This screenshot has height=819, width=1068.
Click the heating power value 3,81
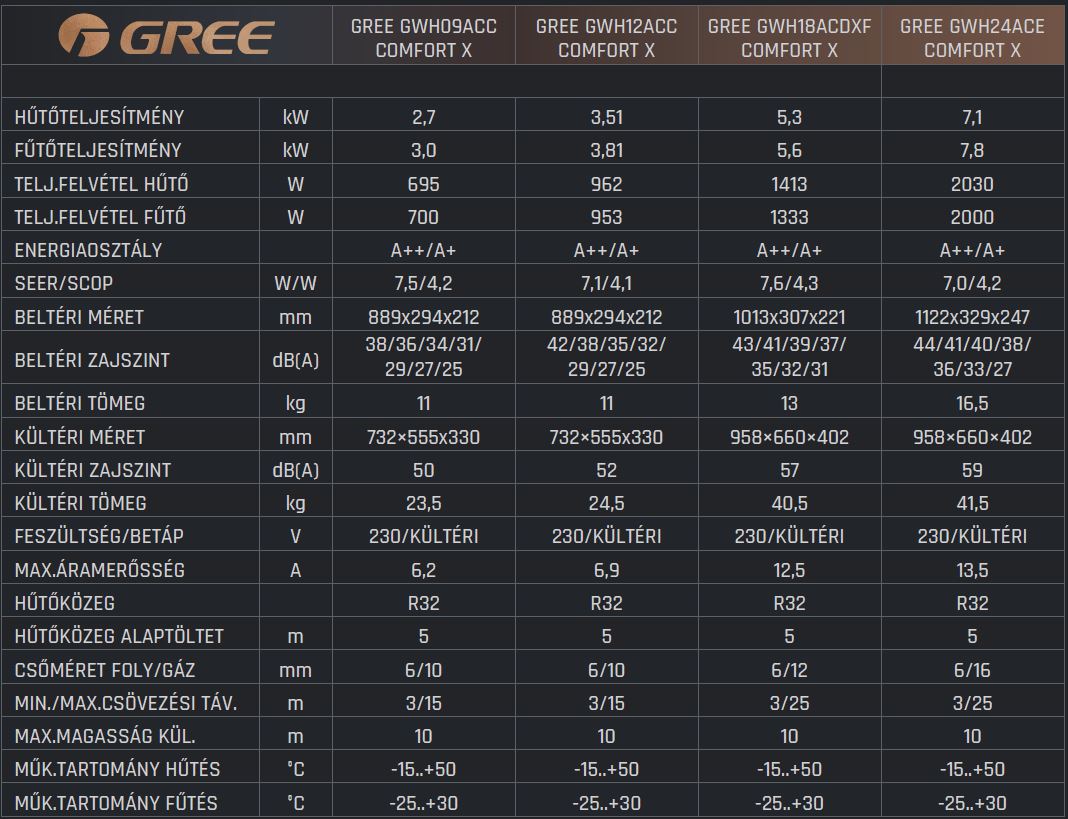606,151
